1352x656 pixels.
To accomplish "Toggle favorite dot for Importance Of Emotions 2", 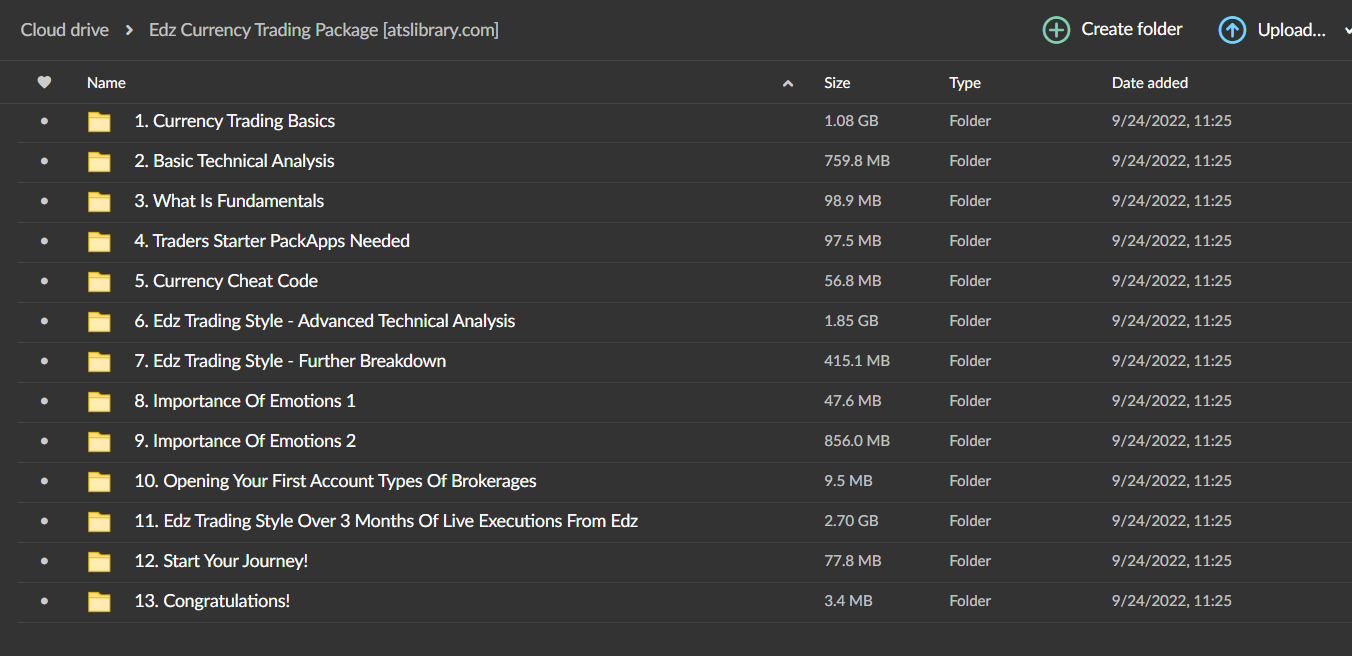I will pos(44,441).
